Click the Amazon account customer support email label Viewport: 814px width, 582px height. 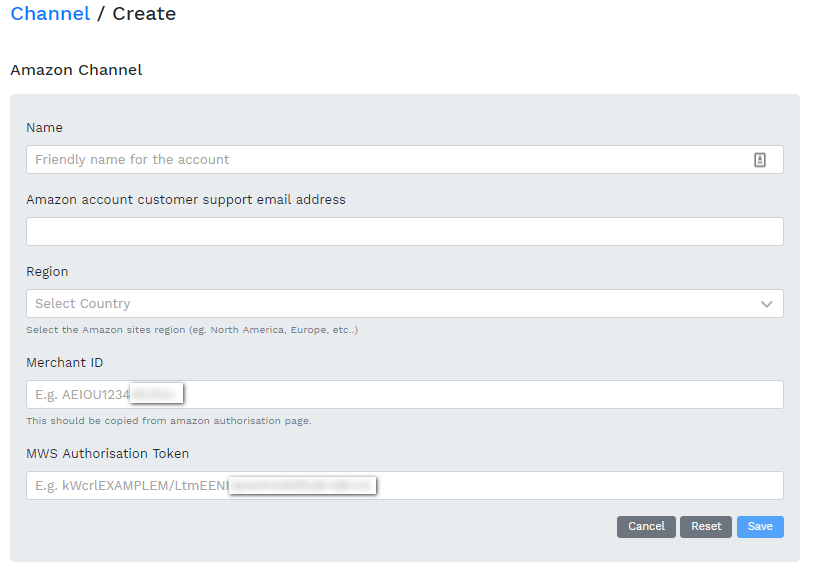coord(186,200)
